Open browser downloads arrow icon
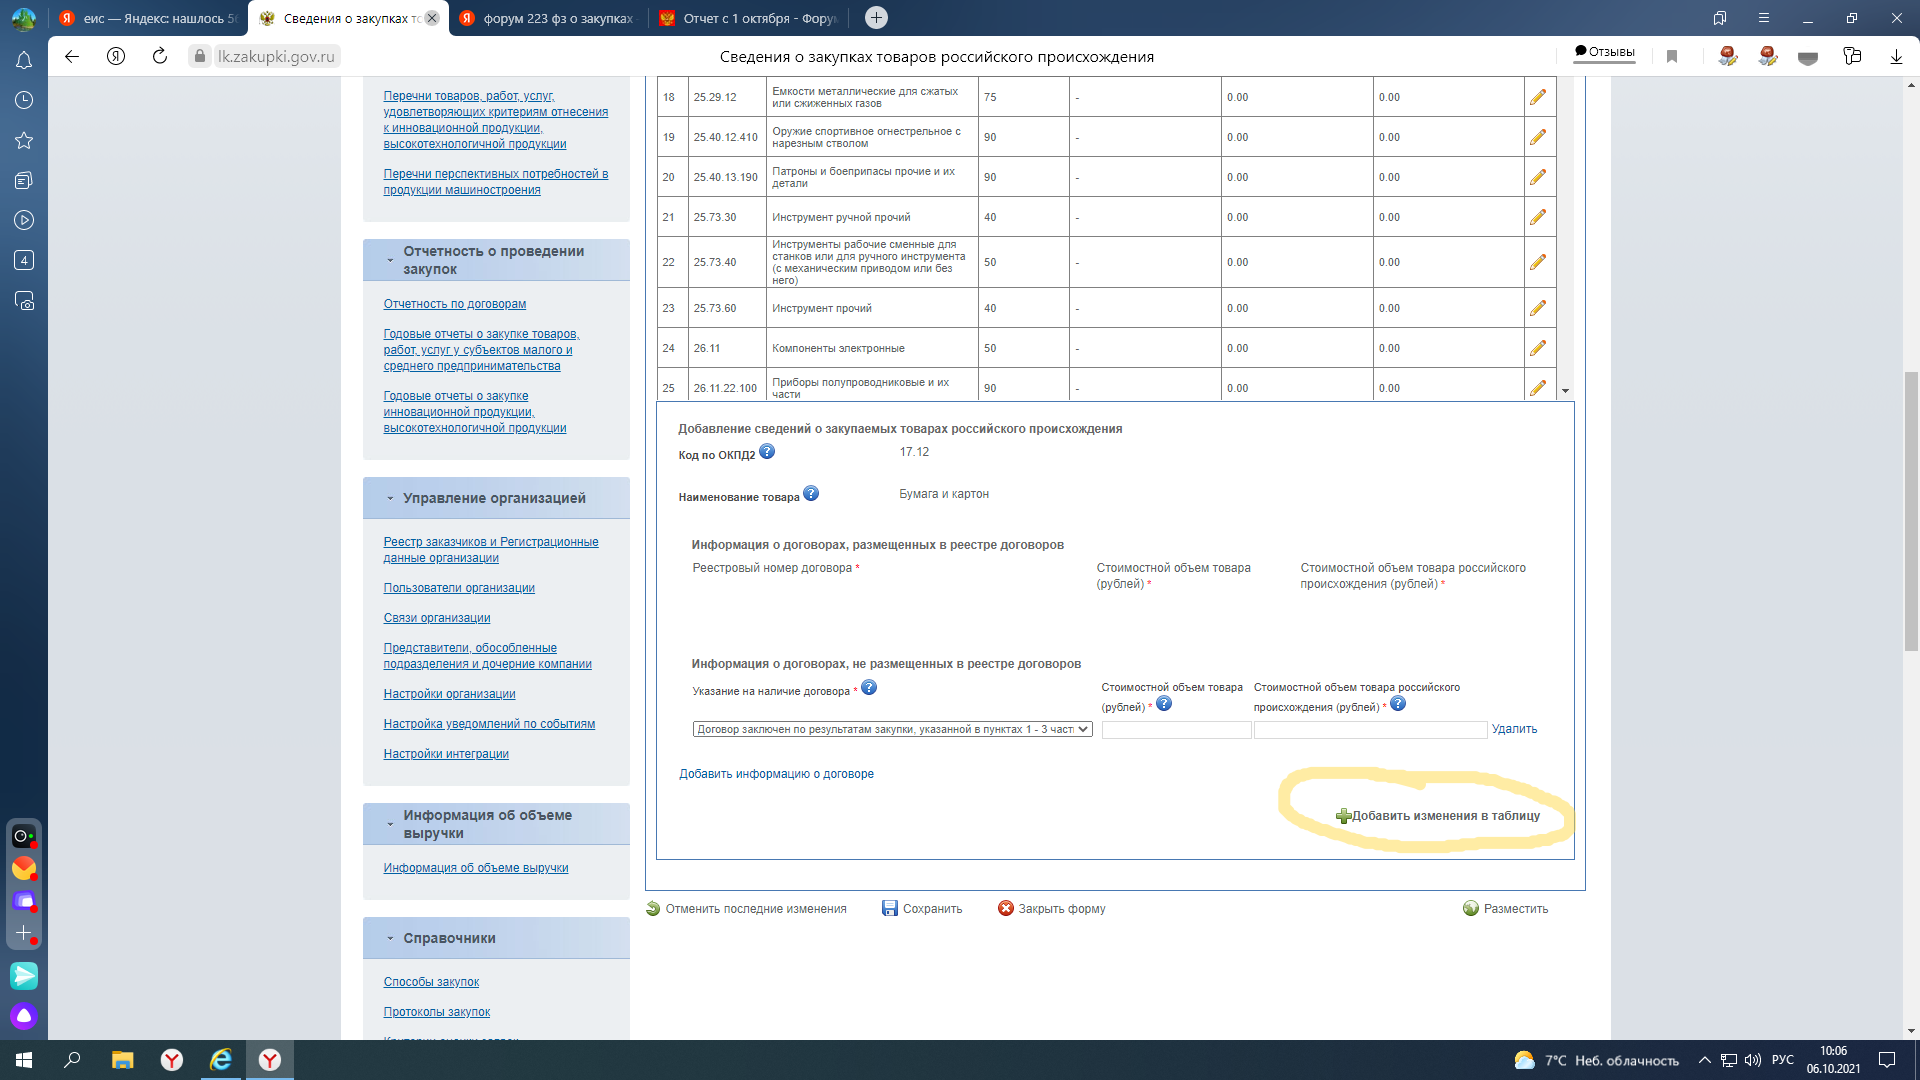Viewport: 1920px width, 1080px height. [1896, 57]
